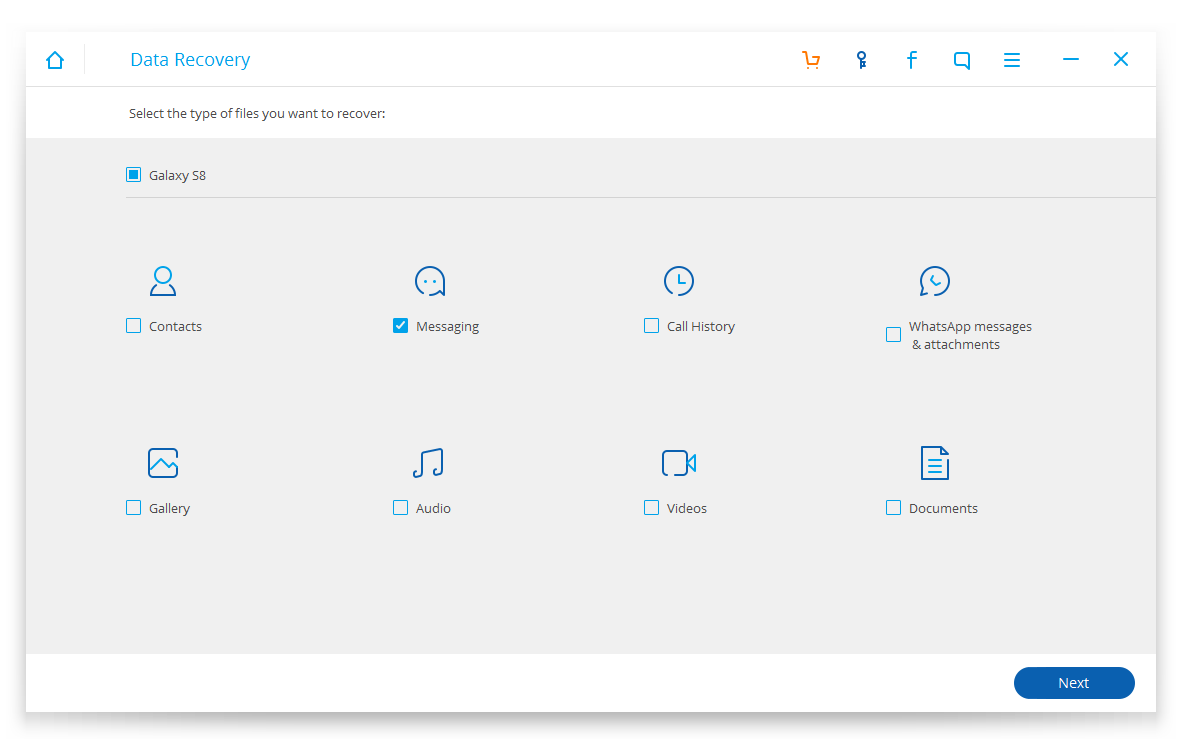Screen dimensions: 1182x741
Task: Click the Messaging speech bubble icon
Action: point(430,281)
